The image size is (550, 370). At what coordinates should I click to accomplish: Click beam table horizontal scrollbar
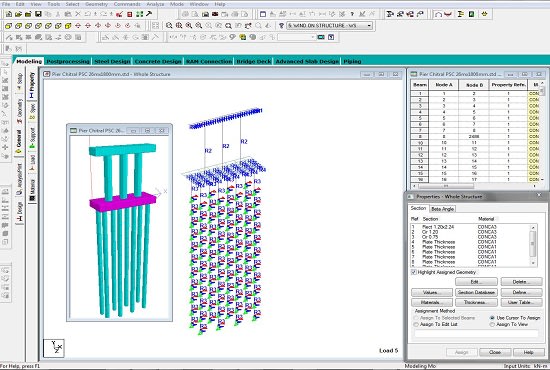point(475,186)
